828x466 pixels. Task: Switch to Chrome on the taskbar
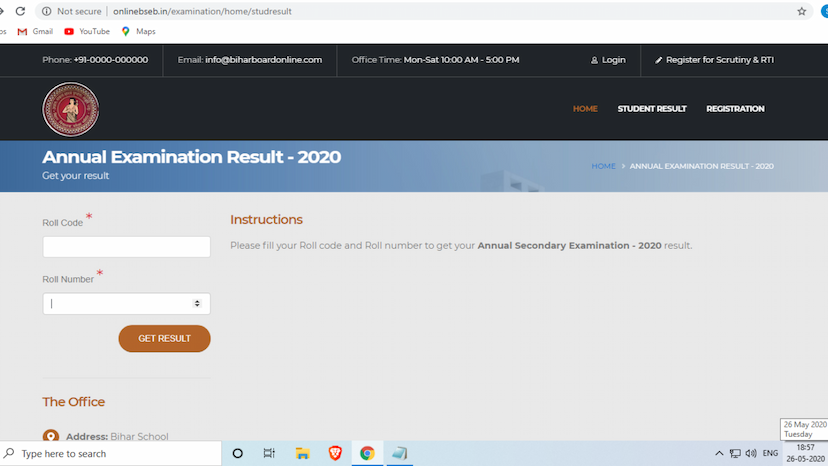pos(367,453)
